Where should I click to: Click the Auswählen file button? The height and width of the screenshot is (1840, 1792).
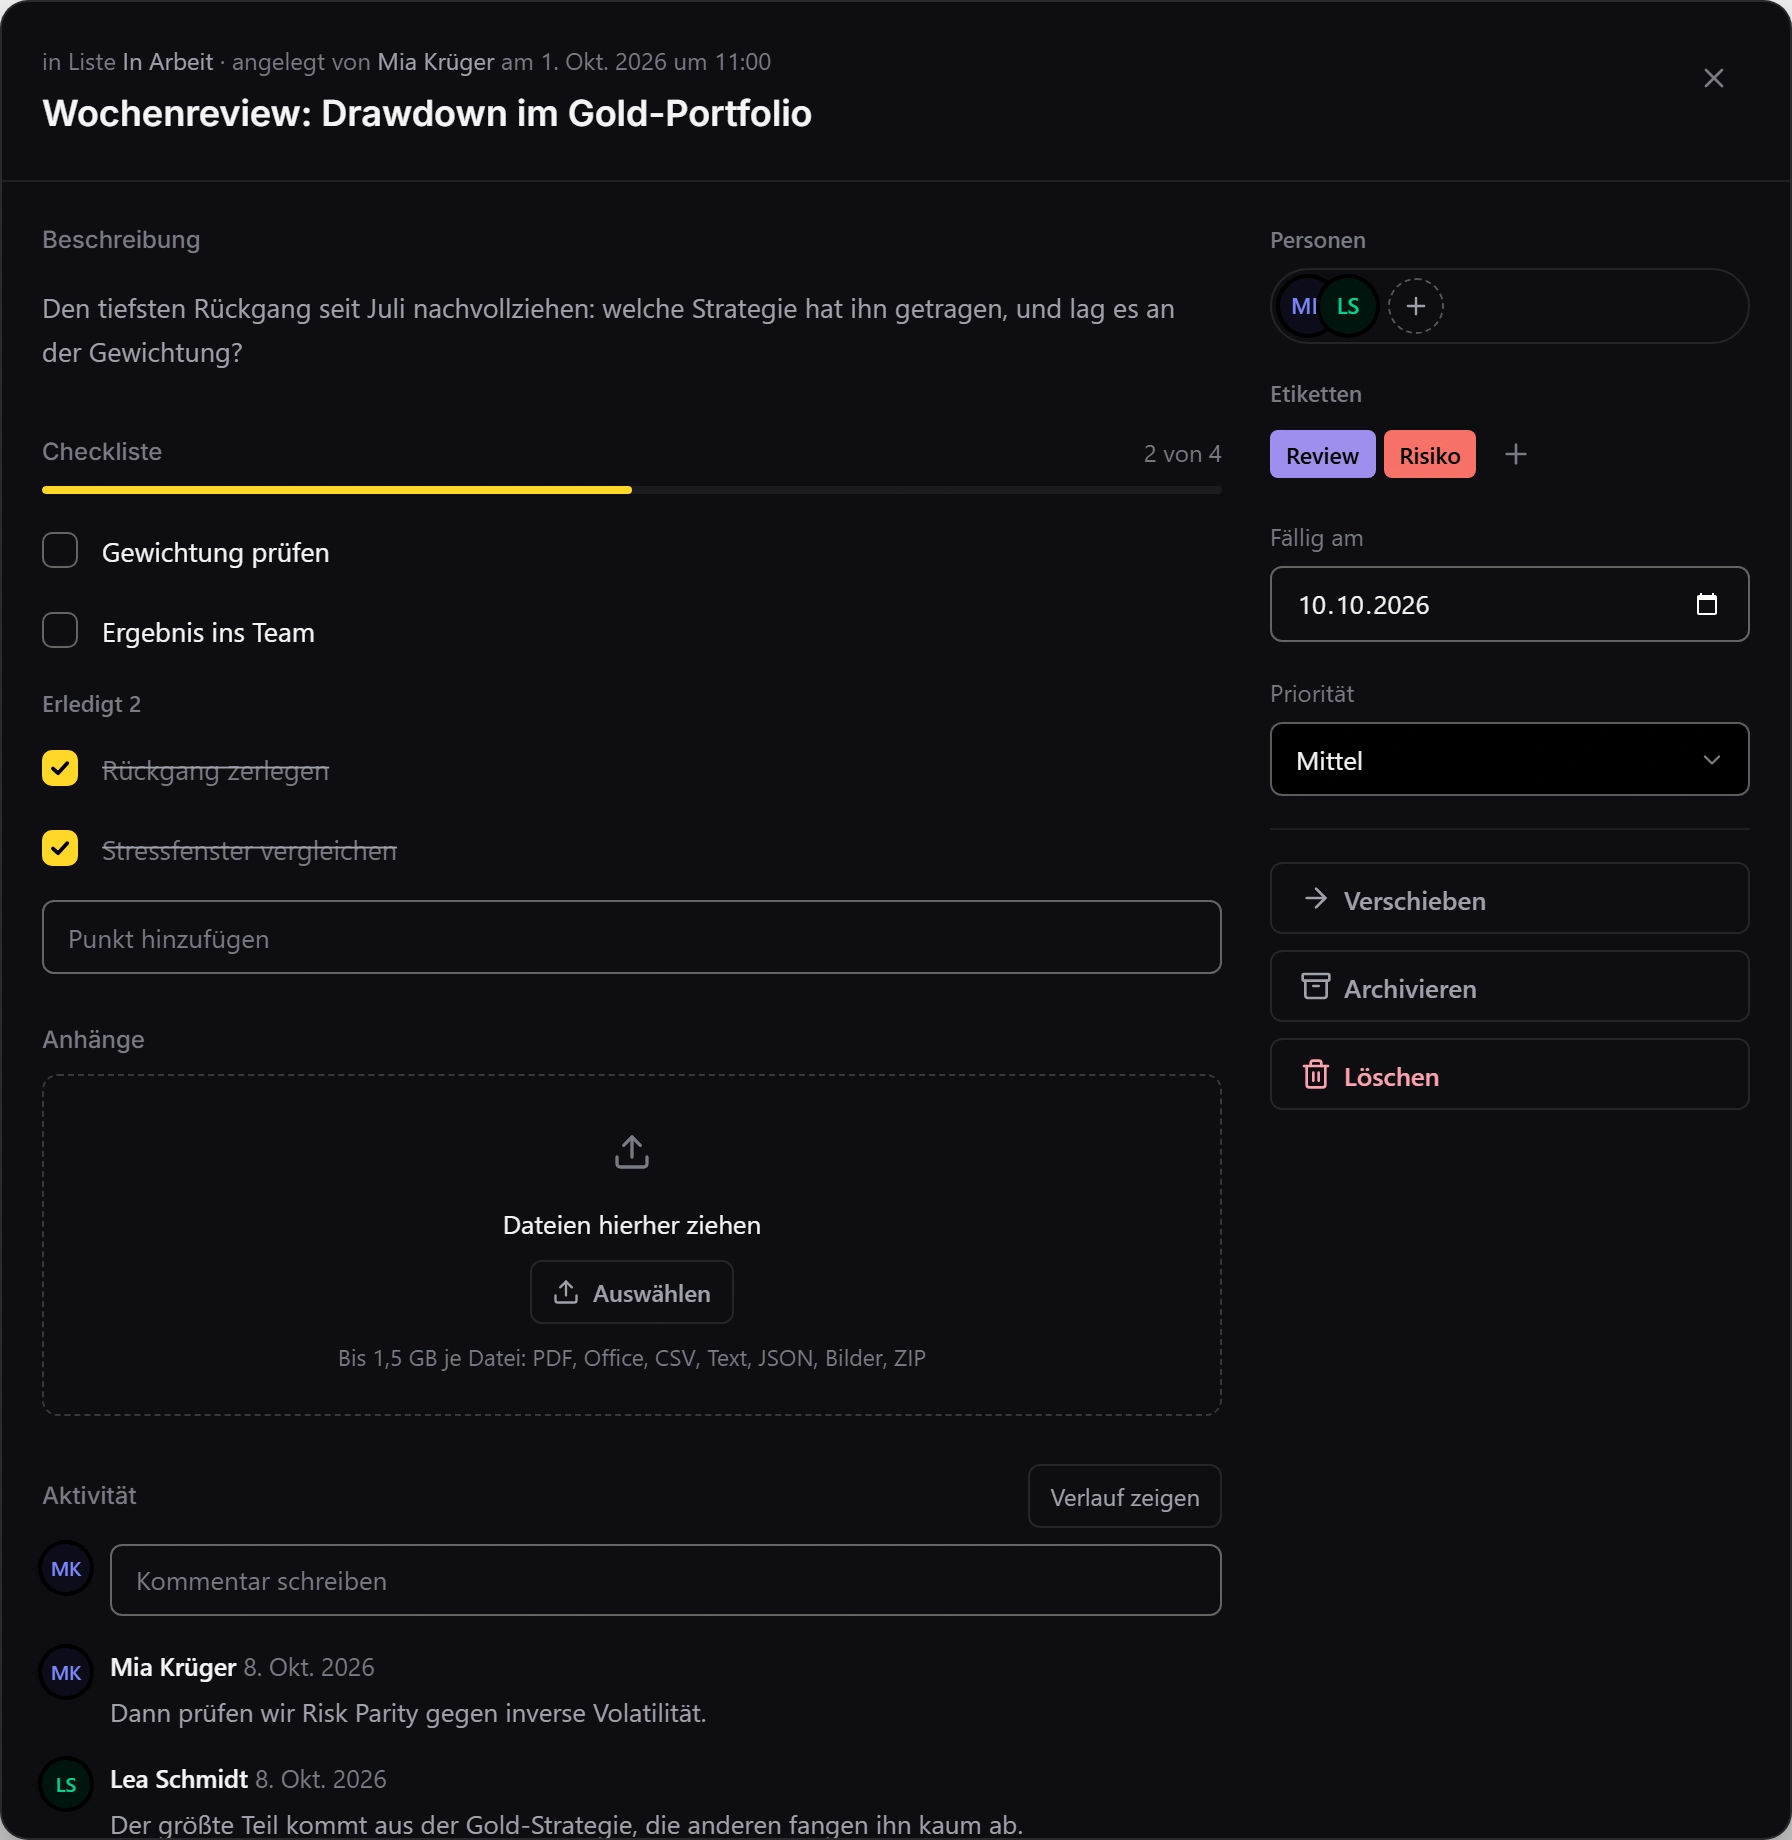point(632,1293)
